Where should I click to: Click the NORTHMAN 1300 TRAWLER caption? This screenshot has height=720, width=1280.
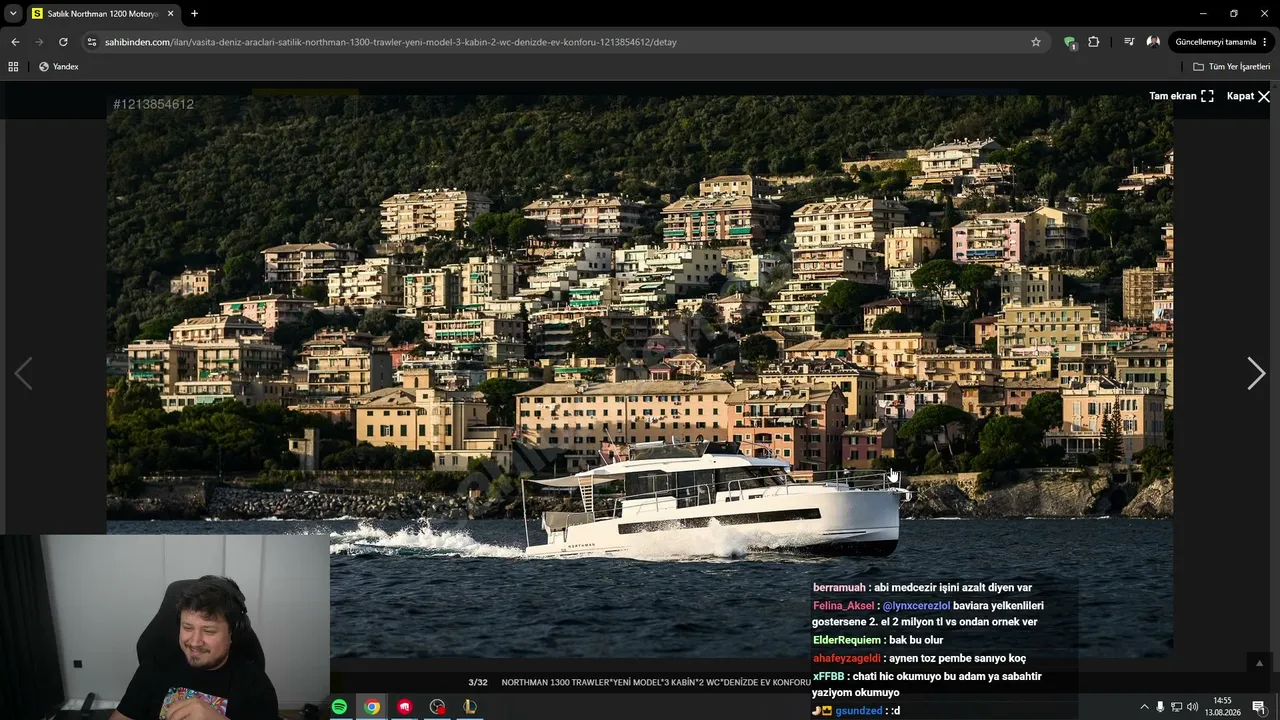(x=656, y=683)
